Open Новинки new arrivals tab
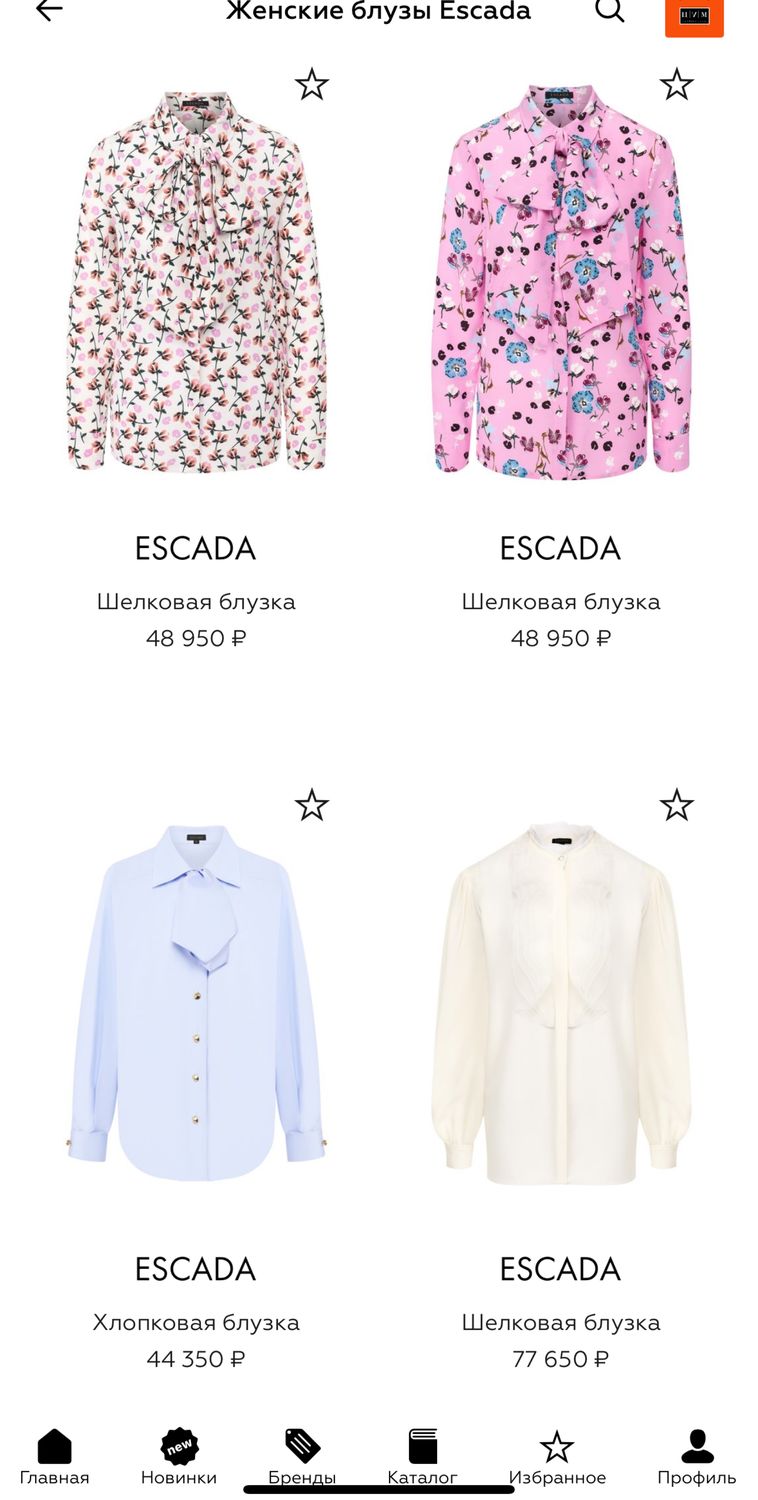This screenshot has height=1500, width=758. [x=179, y=1457]
